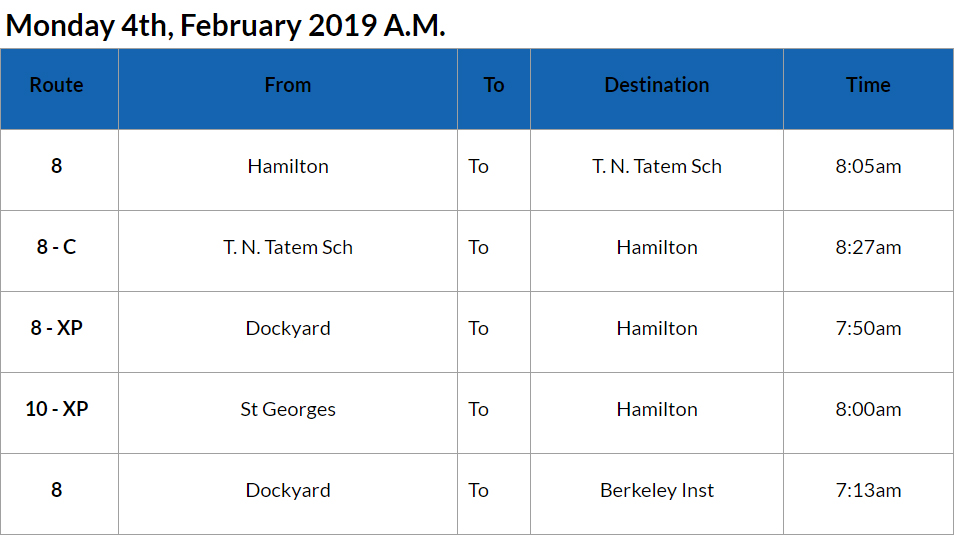Click the 8:05am time cell
The width and height of the screenshot is (954, 535).
click(868, 167)
